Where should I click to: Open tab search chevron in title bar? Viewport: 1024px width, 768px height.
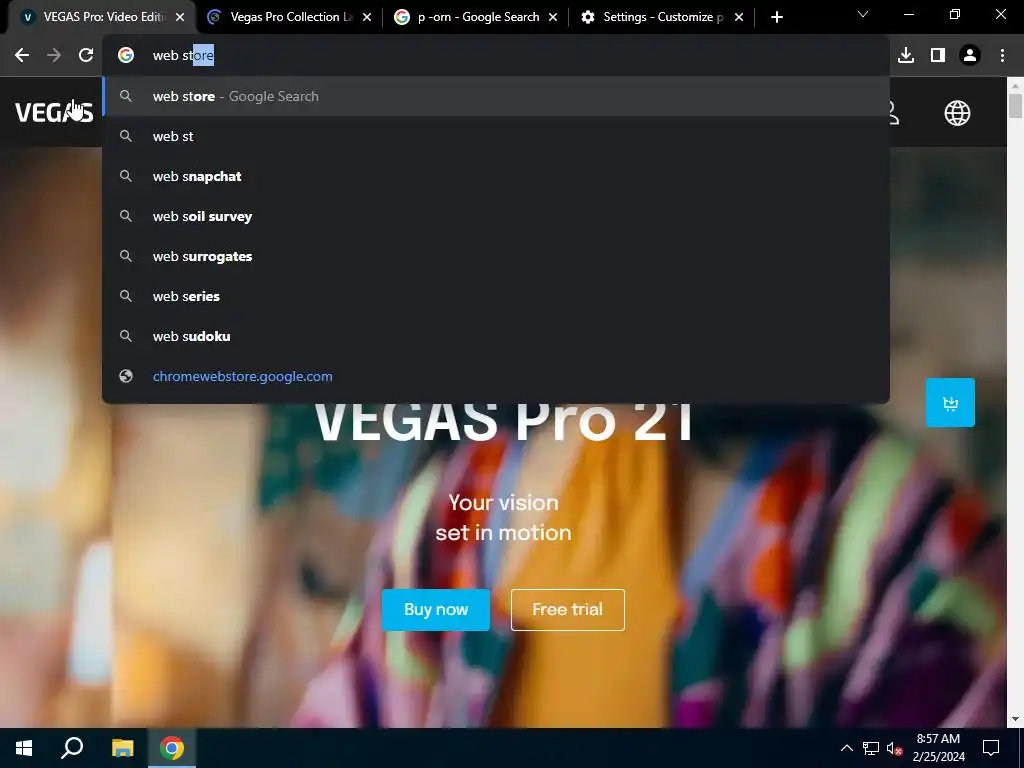(863, 14)
